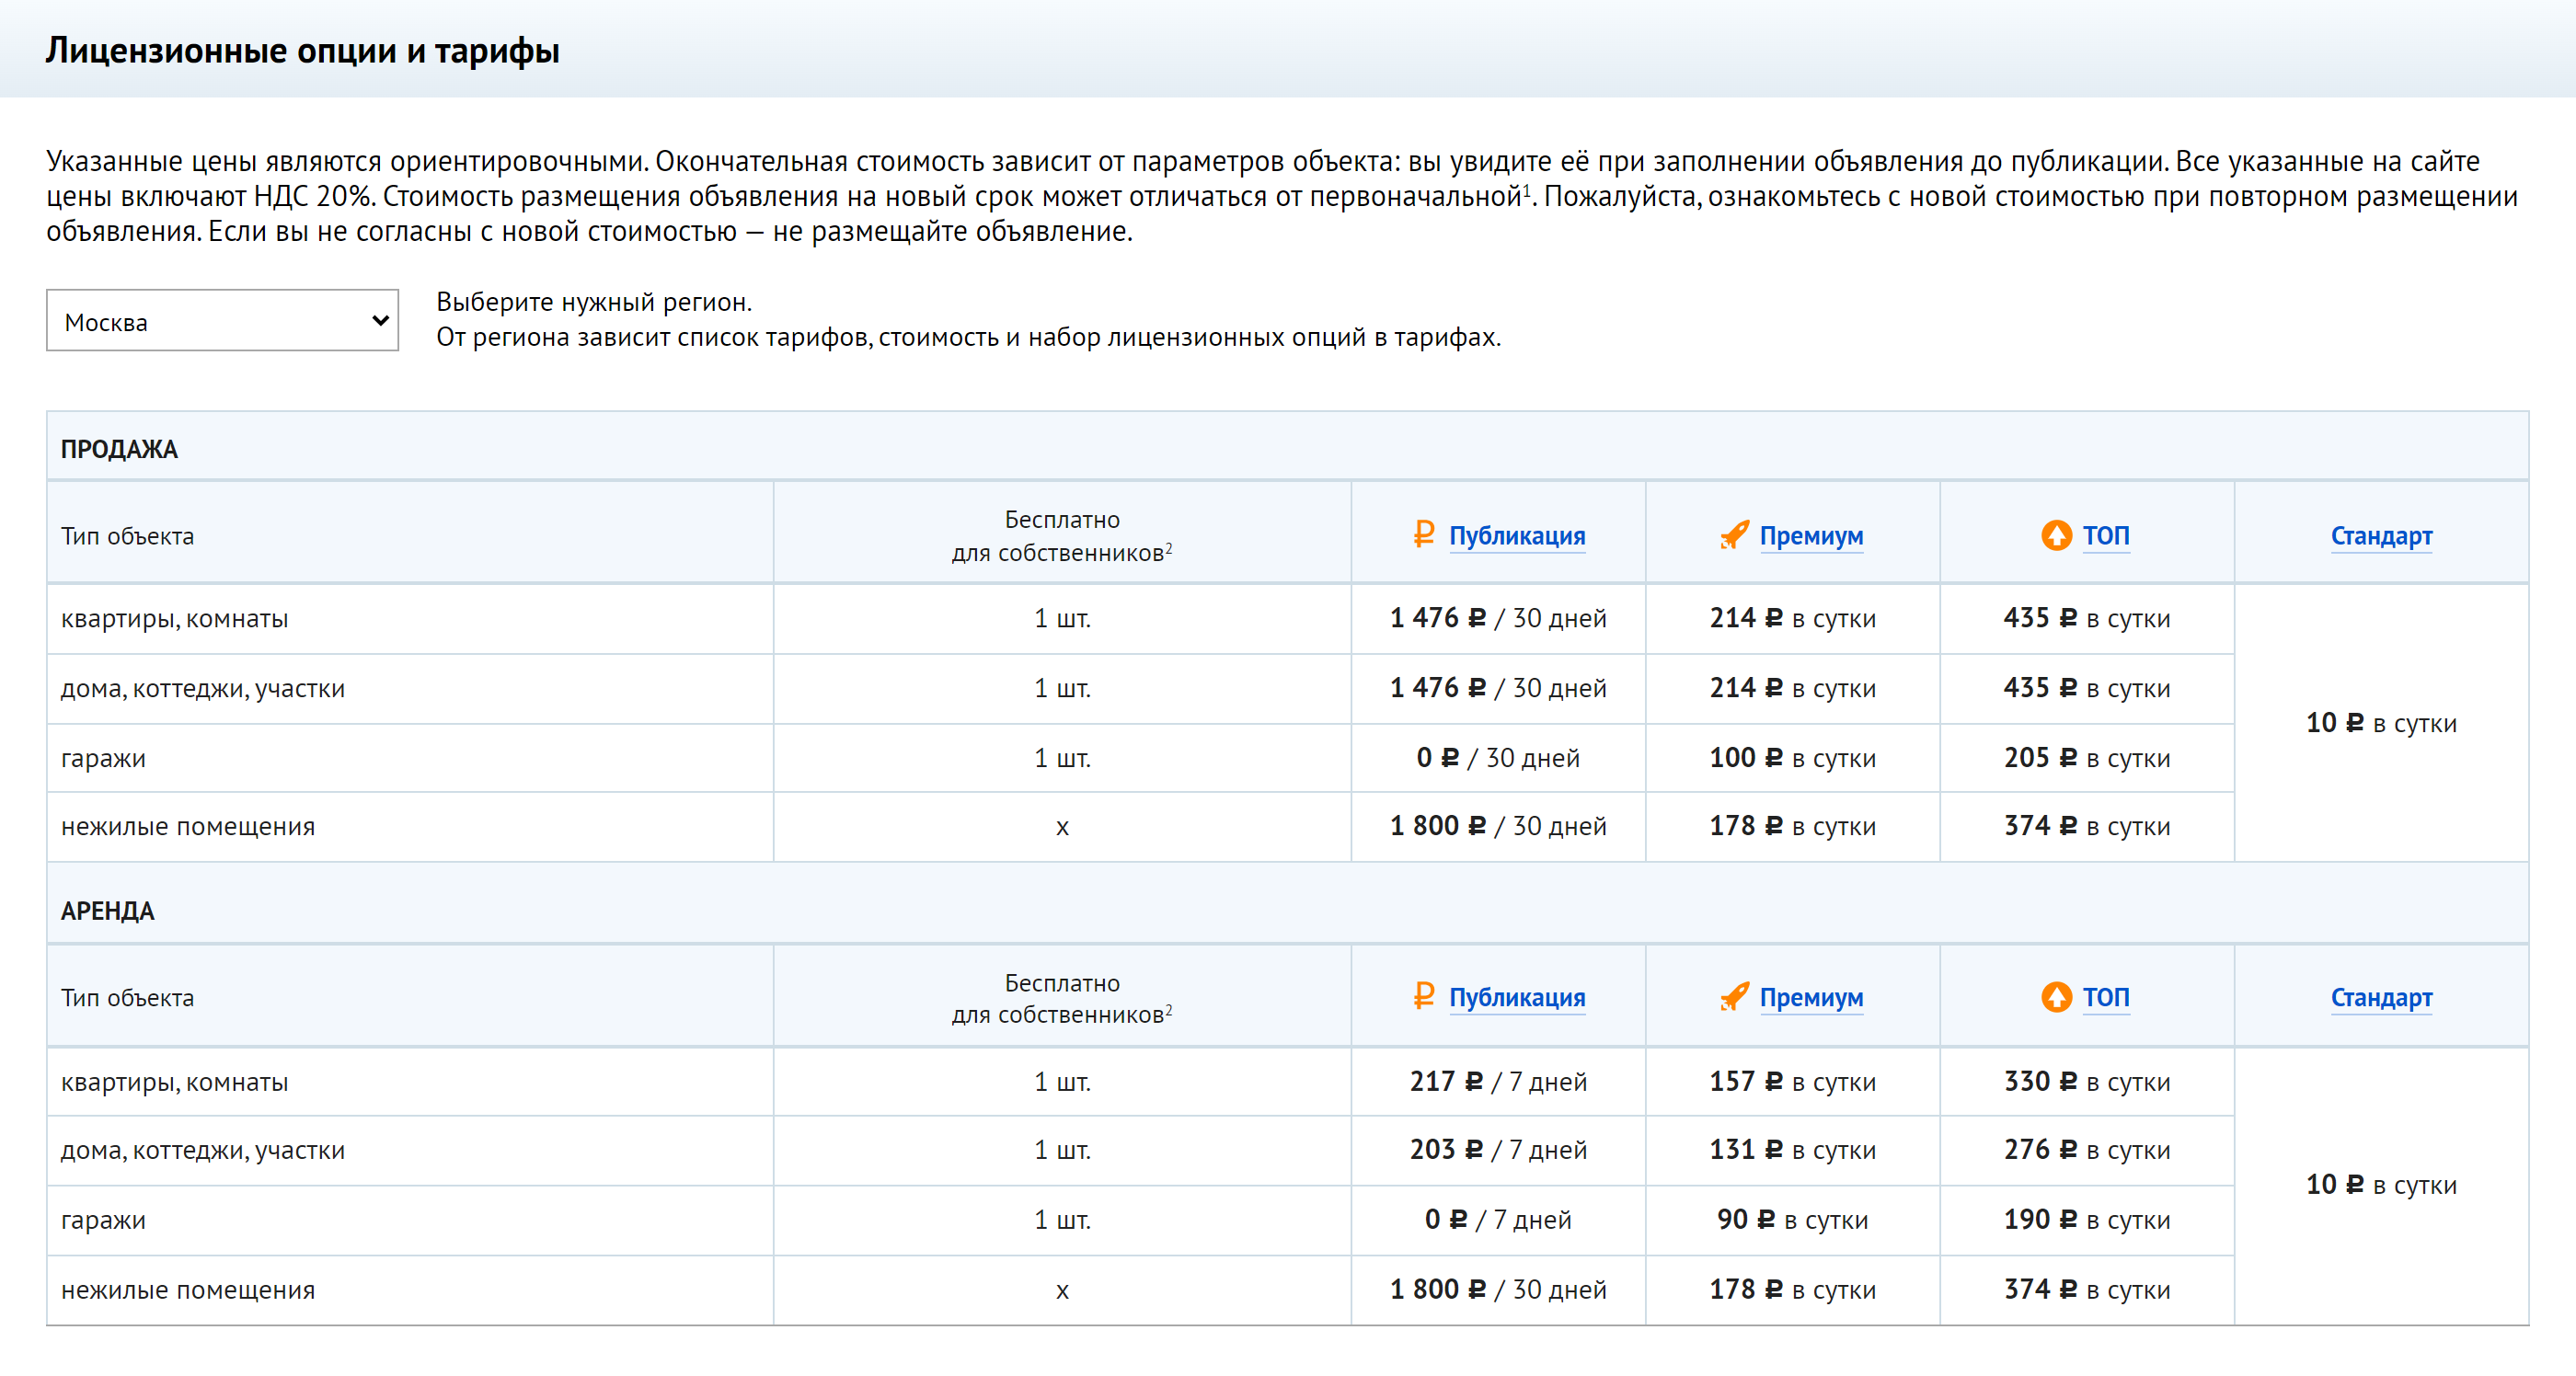
Task: Open Стандарт link in АРЕНДА table
Action: click(2381, 998)
